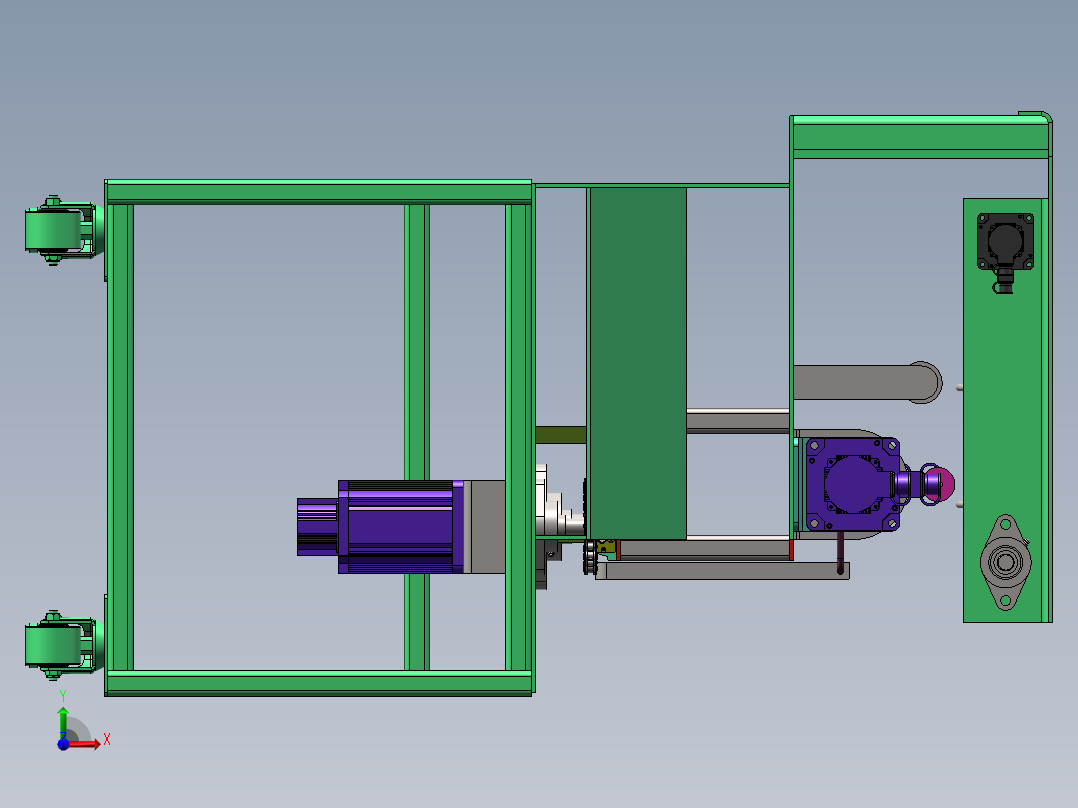This screenshot has width=1078, height=808.
Task: Pick the small chain sprocket
Action: coord(590,557)
